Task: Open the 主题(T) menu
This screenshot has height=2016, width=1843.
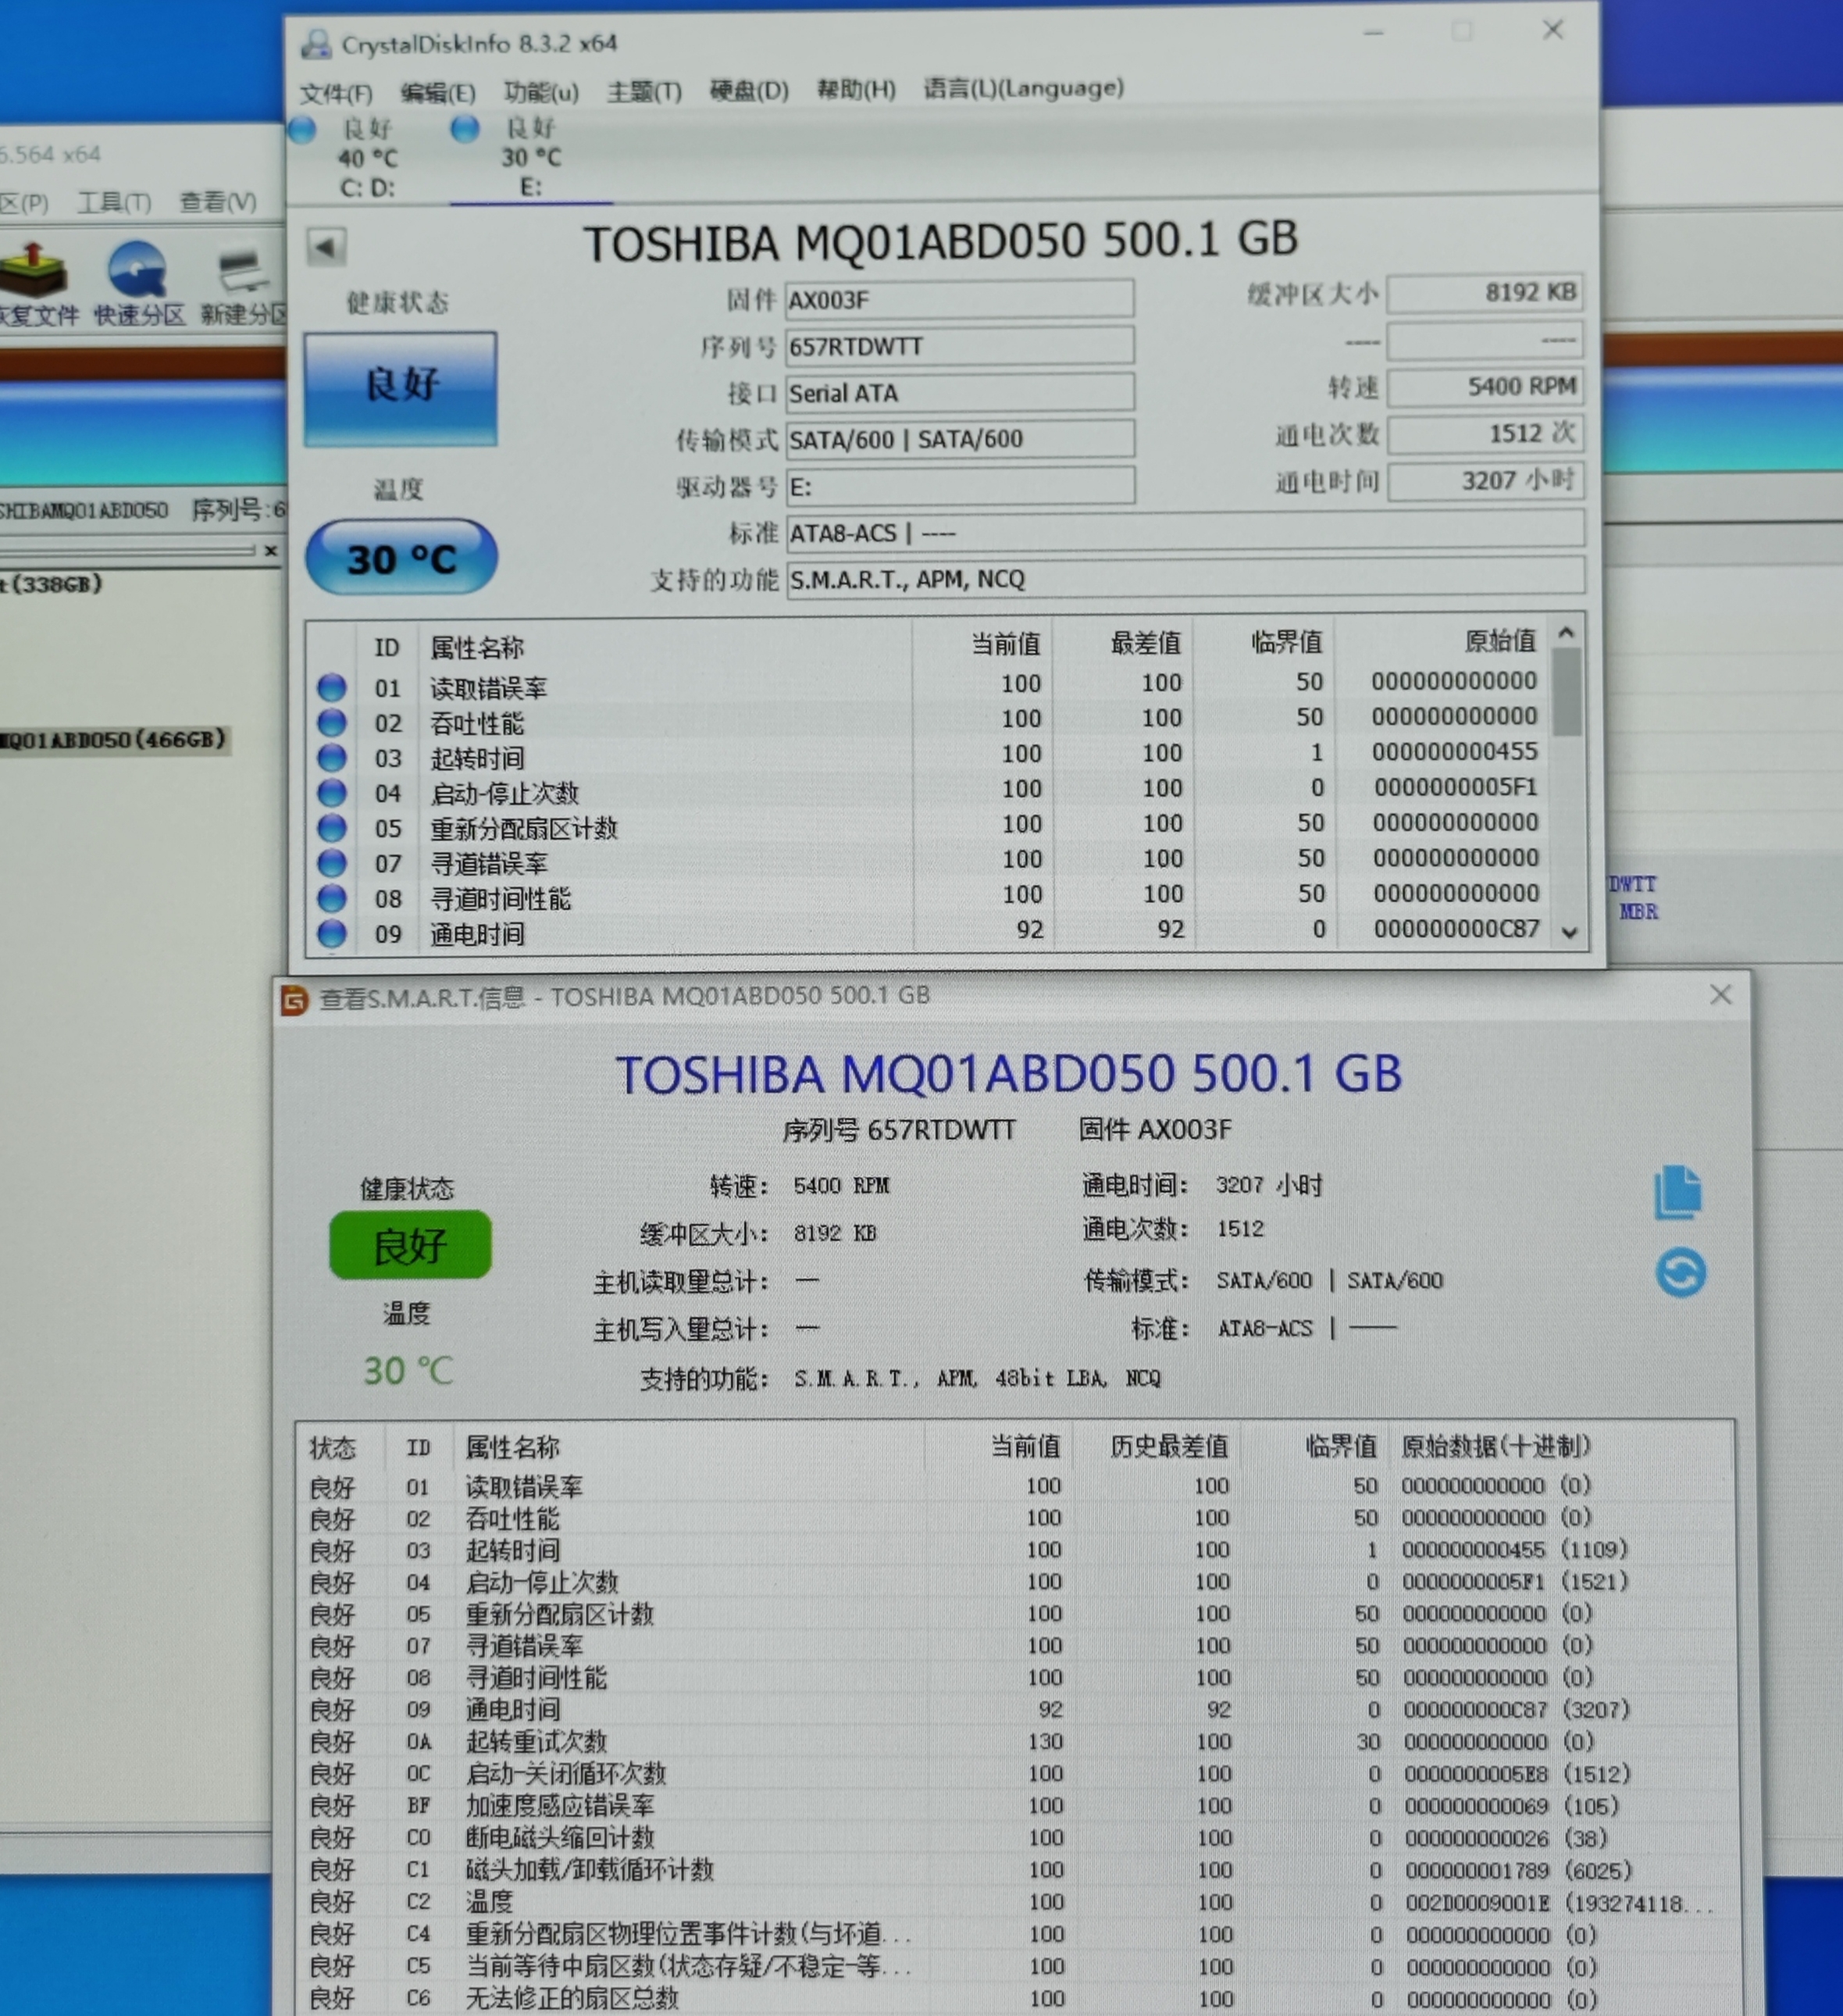Action: (x=644, y=91)
